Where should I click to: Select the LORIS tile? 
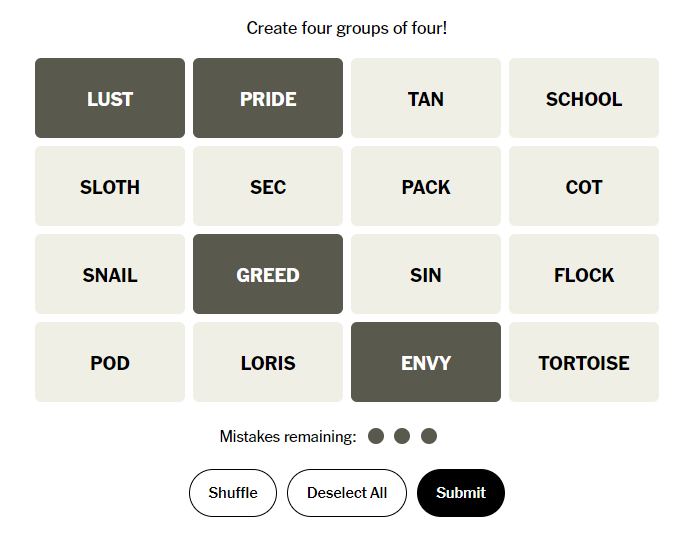point(268,362)
